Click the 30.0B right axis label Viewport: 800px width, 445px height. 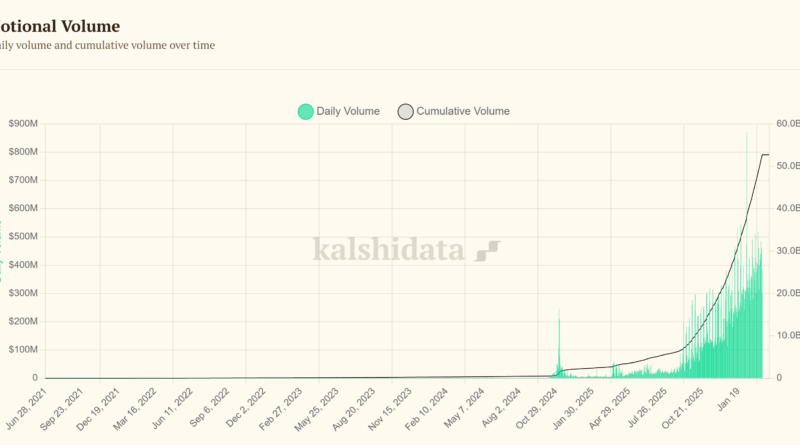[786, 251]
